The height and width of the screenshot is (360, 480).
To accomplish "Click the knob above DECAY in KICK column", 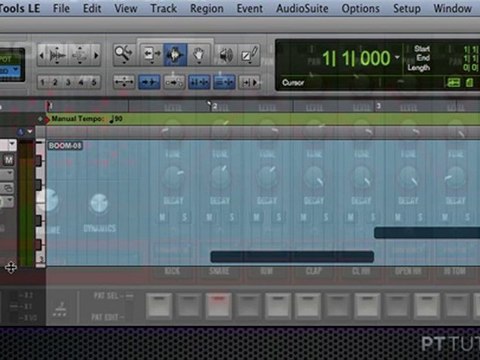I will [x=173, y=176].
